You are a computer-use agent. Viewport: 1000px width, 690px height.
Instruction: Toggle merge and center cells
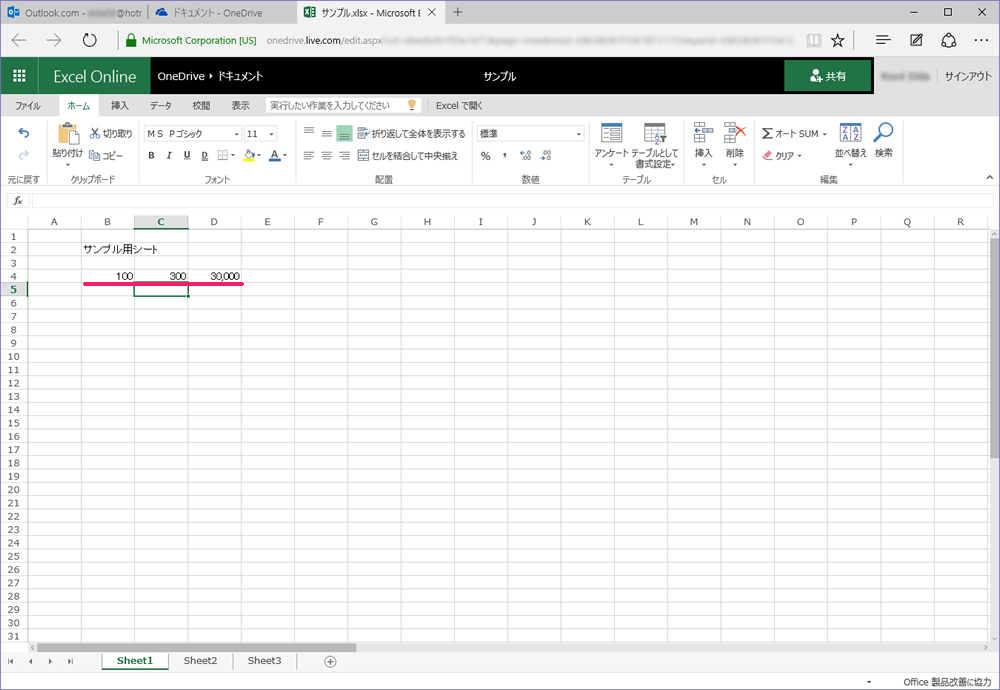[408, 155]
